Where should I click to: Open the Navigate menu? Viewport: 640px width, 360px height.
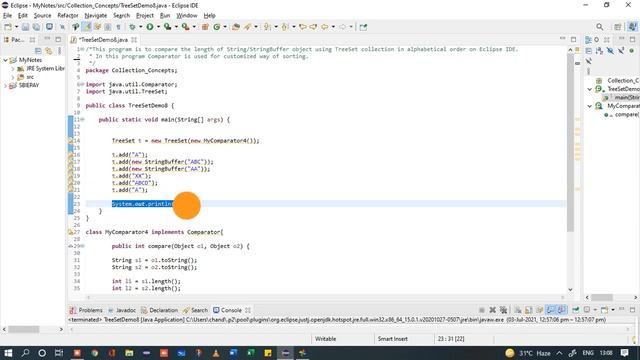[x=96, y=16]
